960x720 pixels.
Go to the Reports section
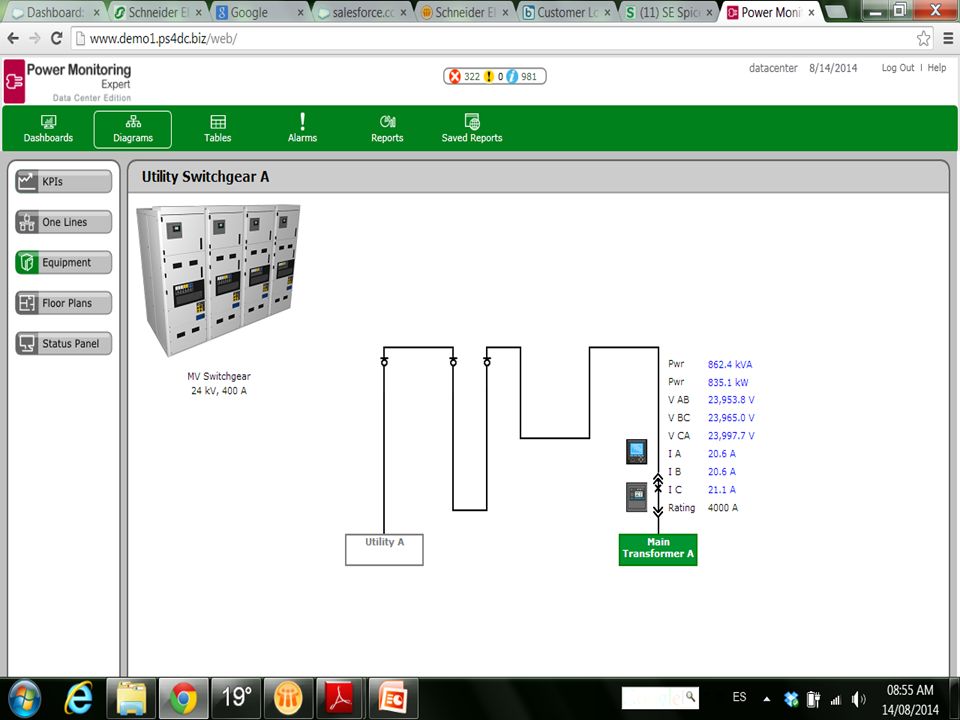click(387, 129)
